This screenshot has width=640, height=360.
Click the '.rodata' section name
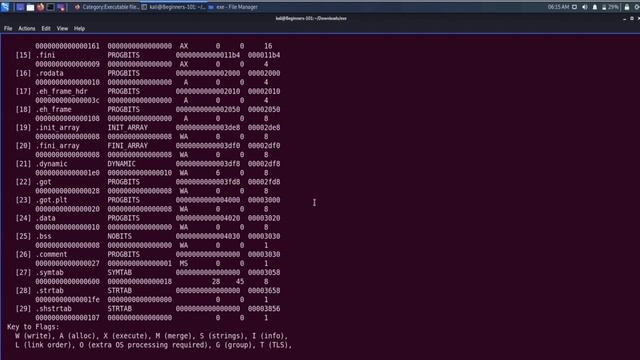pos(49,73)
